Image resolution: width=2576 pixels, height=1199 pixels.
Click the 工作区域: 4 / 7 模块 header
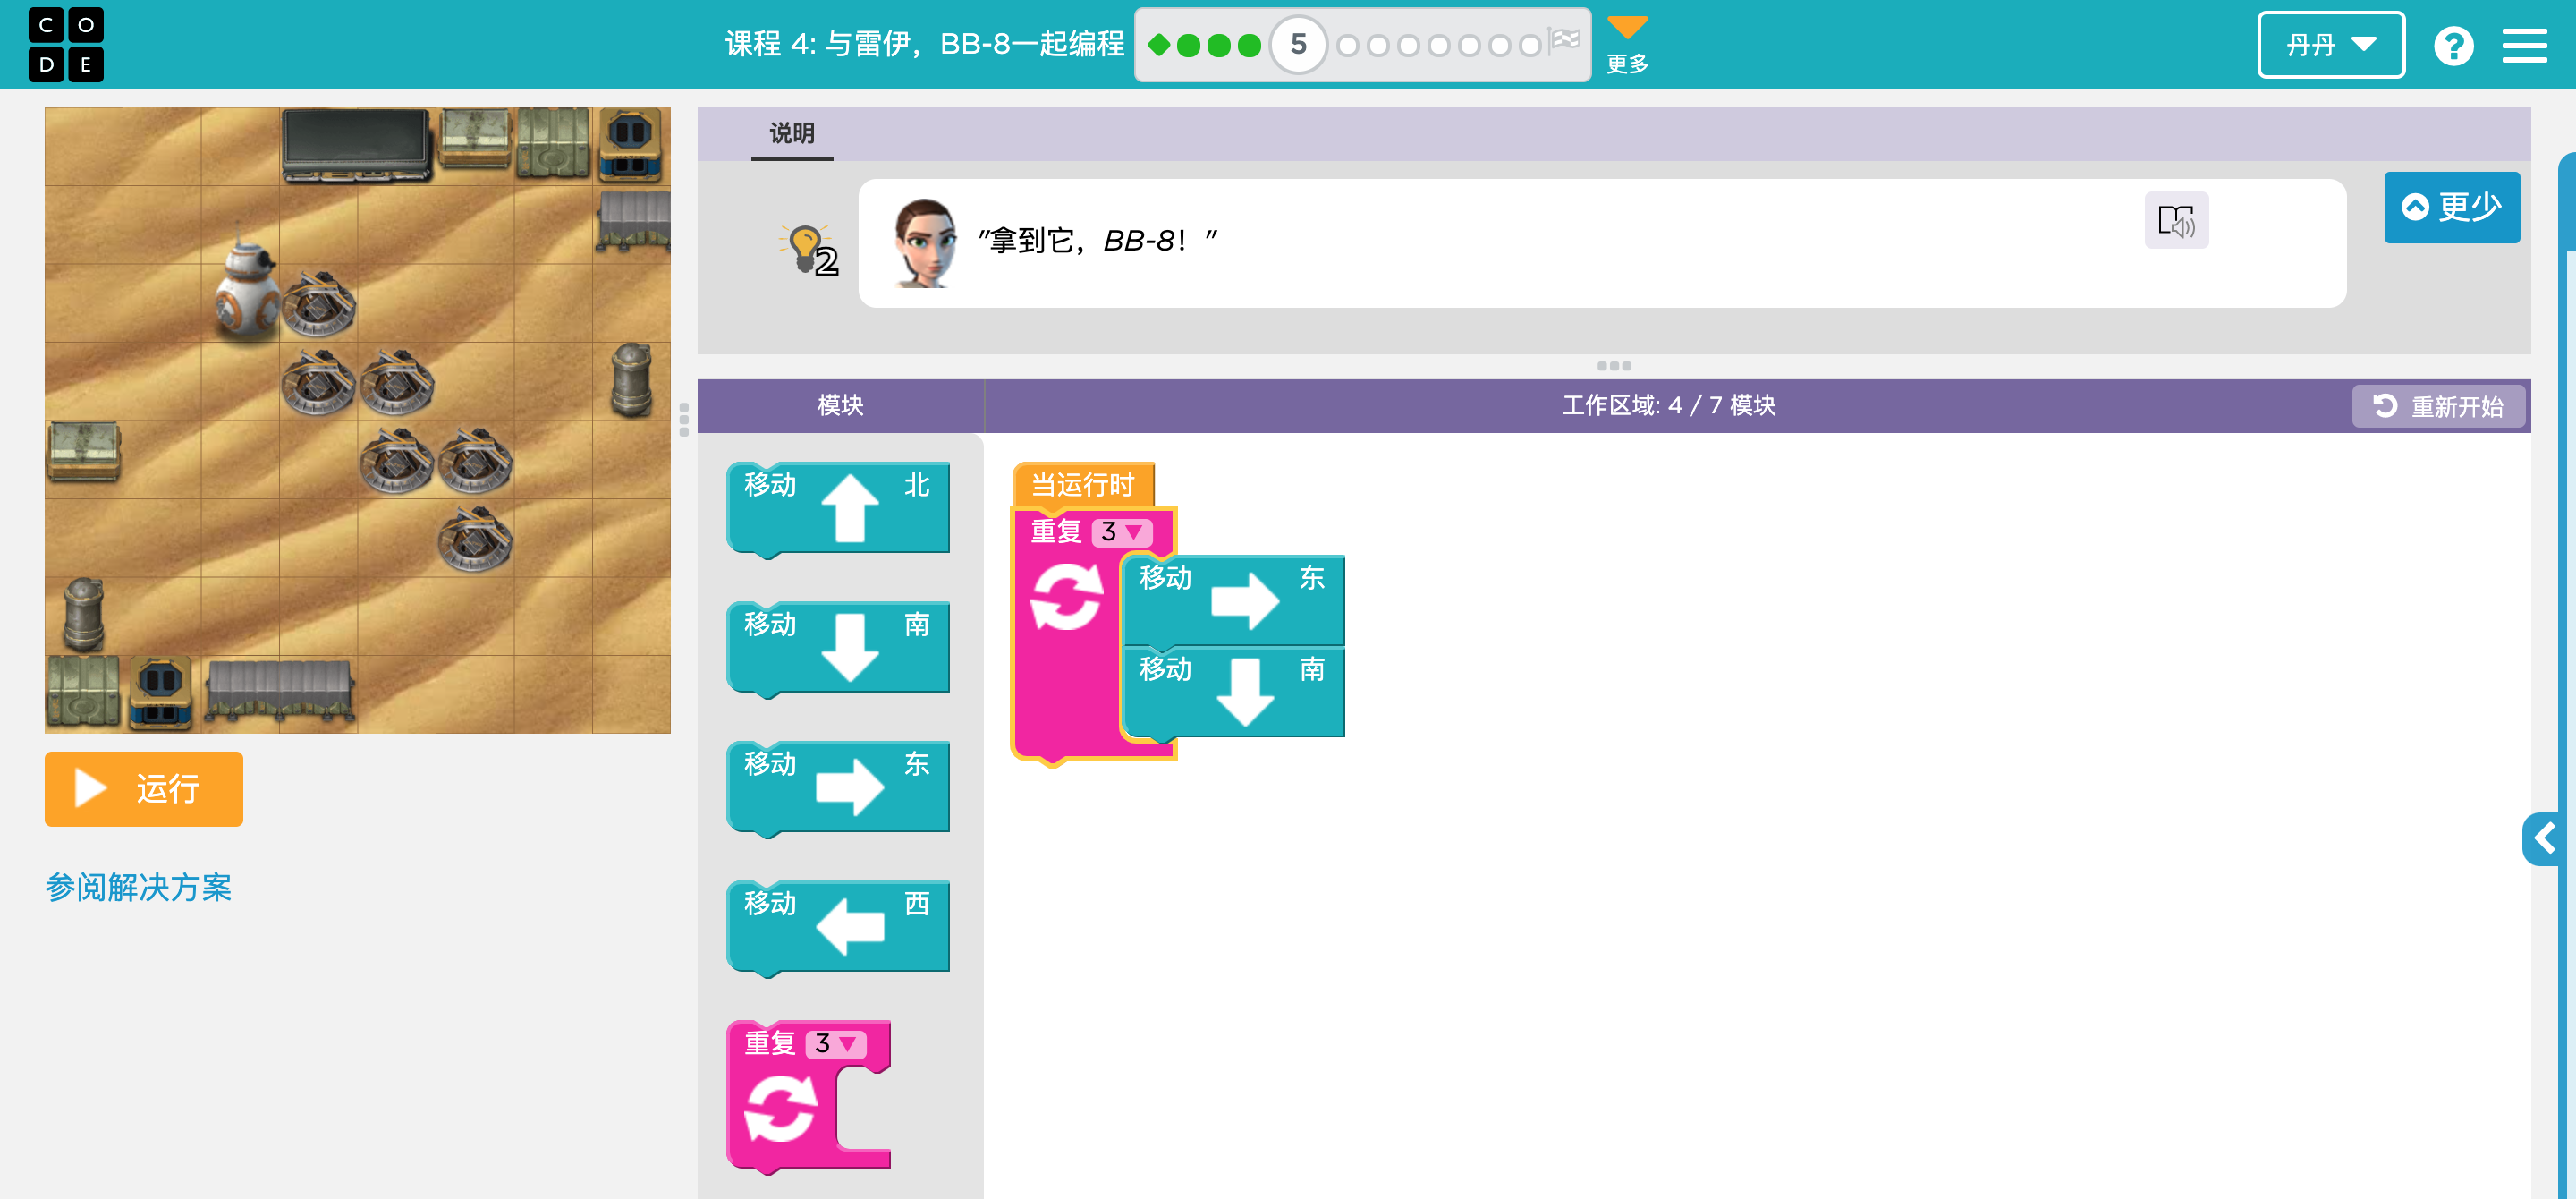click(1668, 405)
